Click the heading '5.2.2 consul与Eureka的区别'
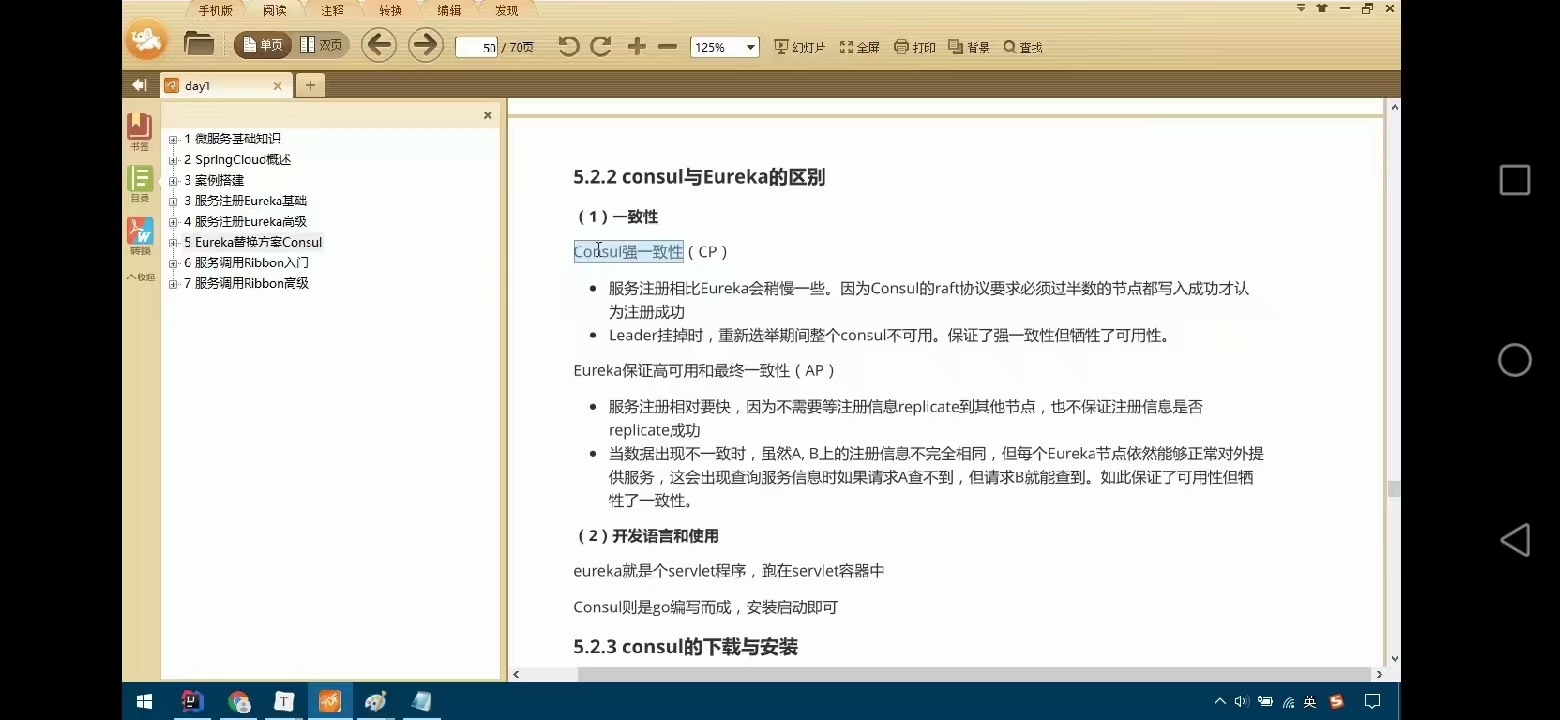This screenshot has height=720, width=1560. click(699, 178)
